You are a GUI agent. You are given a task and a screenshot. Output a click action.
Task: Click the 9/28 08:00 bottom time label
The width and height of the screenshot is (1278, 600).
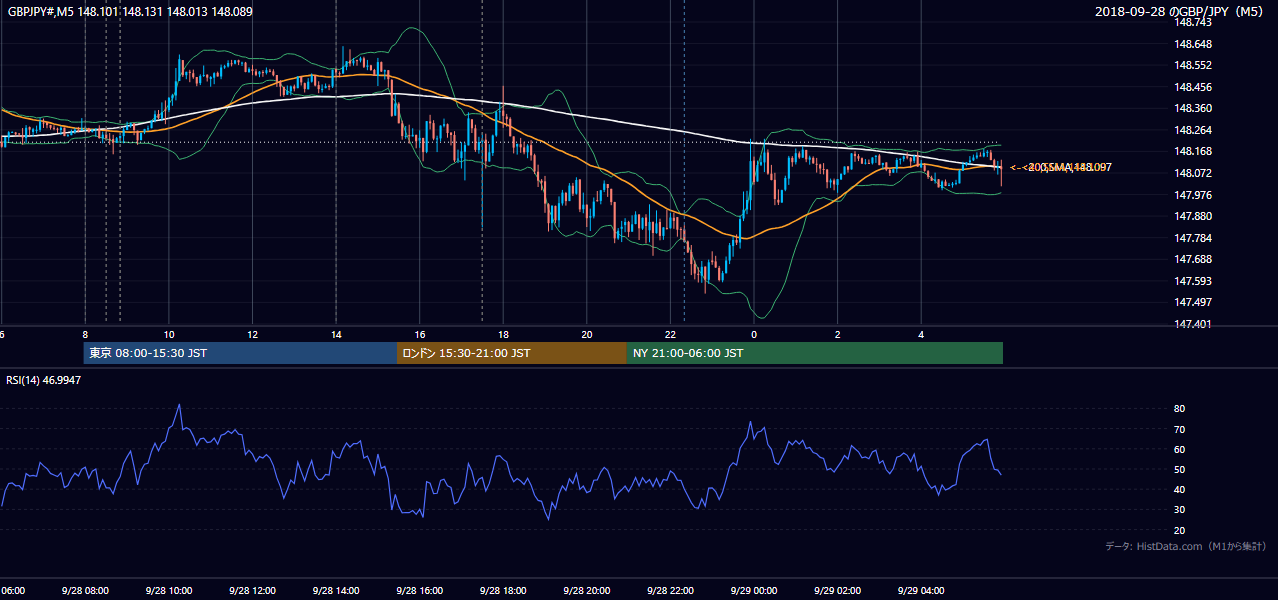[85, 591]
